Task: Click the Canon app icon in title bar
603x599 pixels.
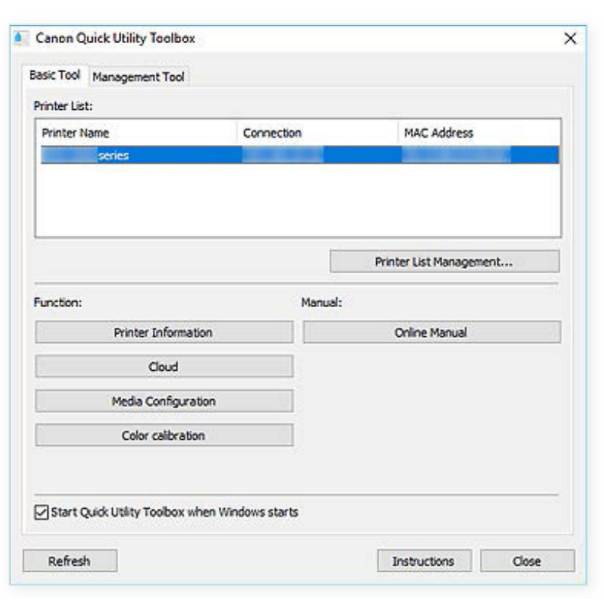Action: 21,38
